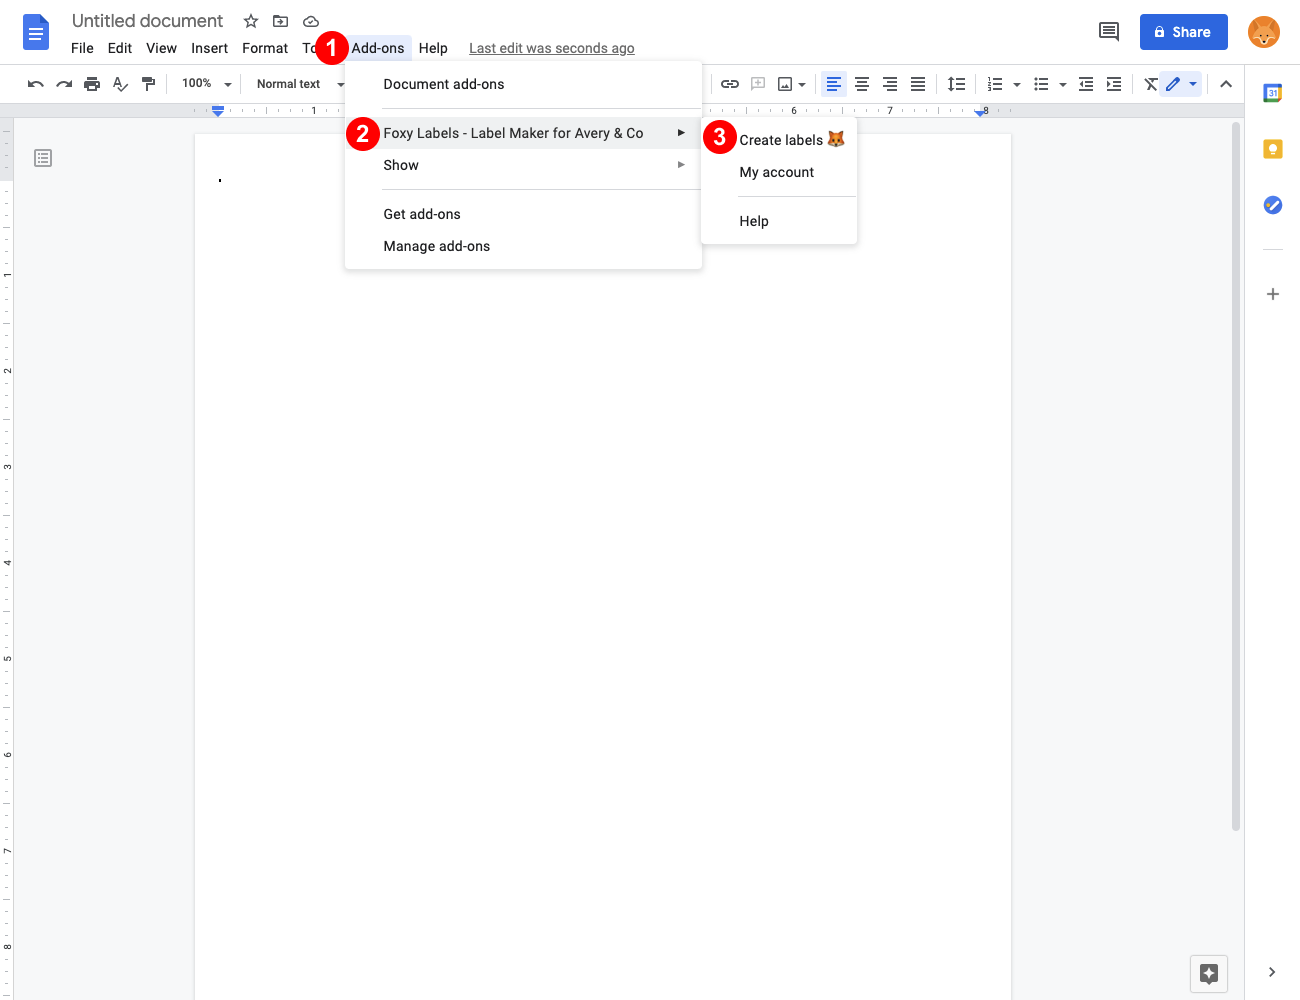Open the Line spacing icon
Viewport: 1300px width, 1000px height.
point(955,84)
